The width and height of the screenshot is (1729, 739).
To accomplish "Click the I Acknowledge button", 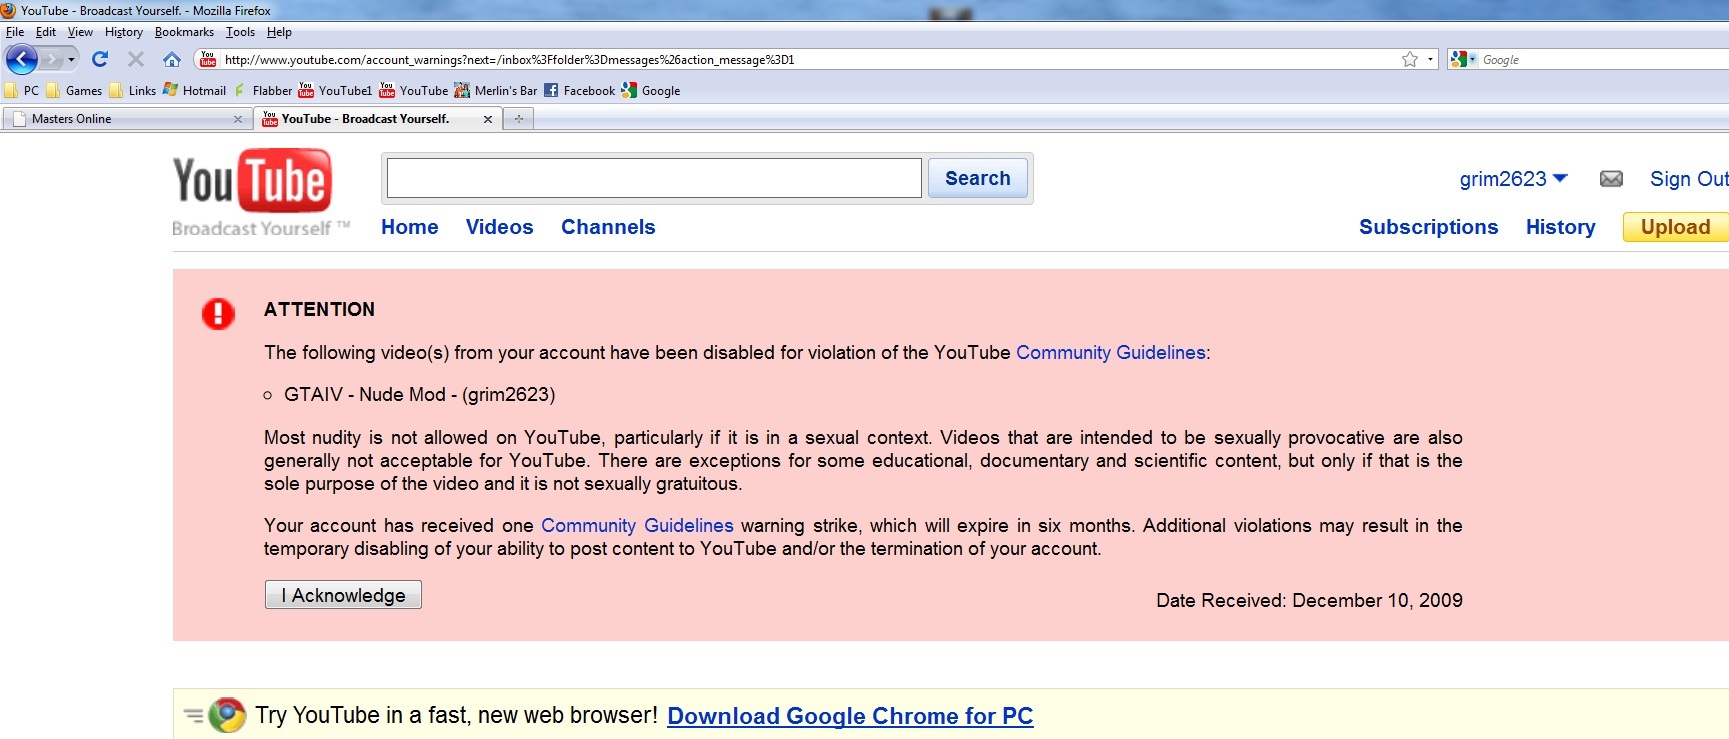I will tap(343, 595).
